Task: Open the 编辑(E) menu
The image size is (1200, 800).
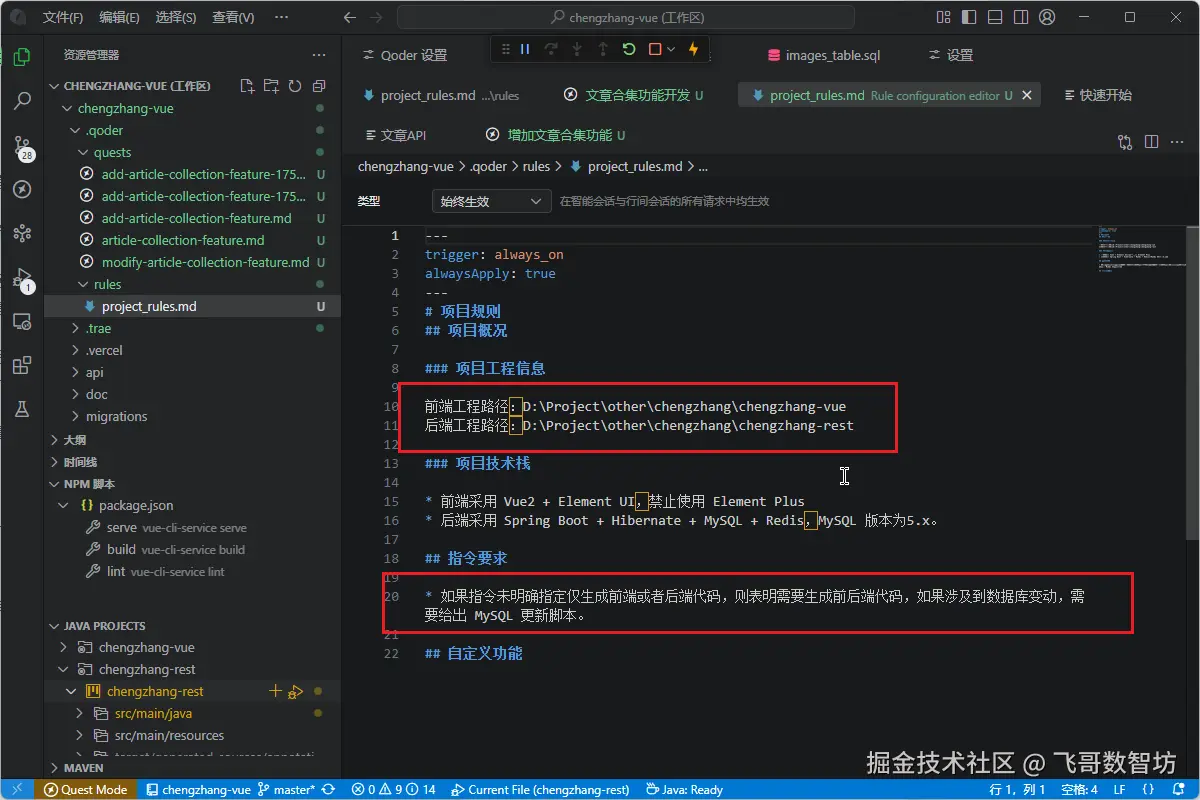Action: (120, 17)
